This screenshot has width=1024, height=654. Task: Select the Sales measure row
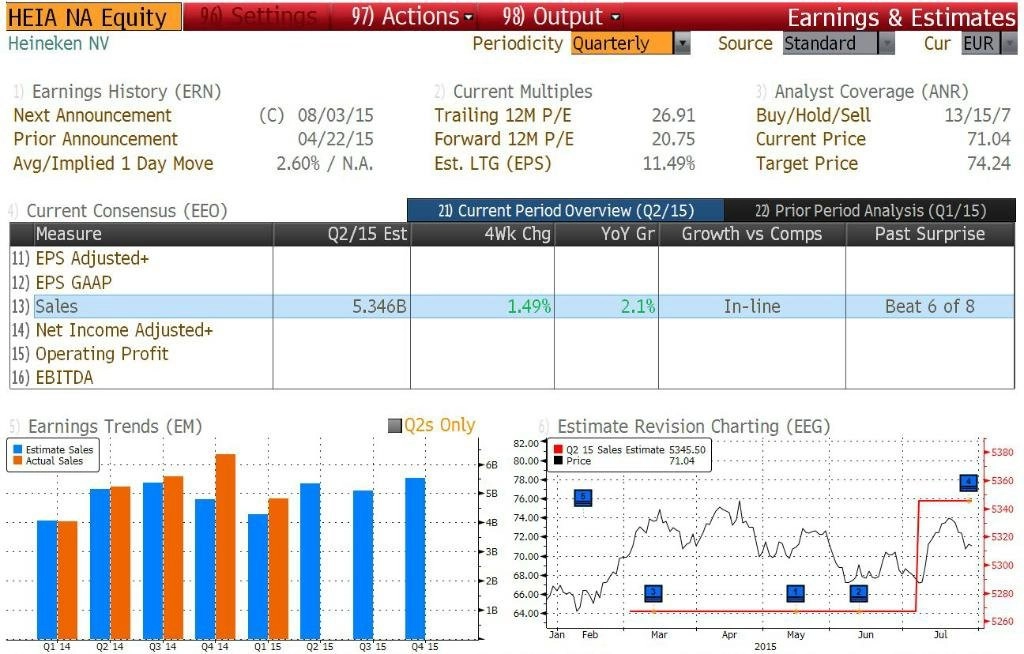tap(512, 306)
